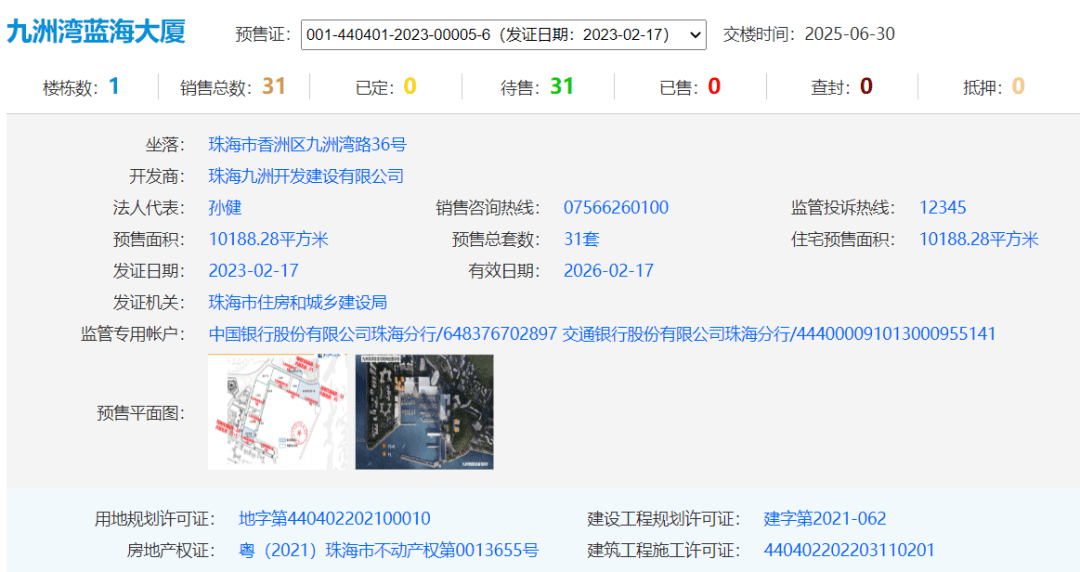This screenshot has height=572, width=1080.
Task: Open the 预售证 permit number dropdown
Action: pyautogui.click(x=503, y=34)
